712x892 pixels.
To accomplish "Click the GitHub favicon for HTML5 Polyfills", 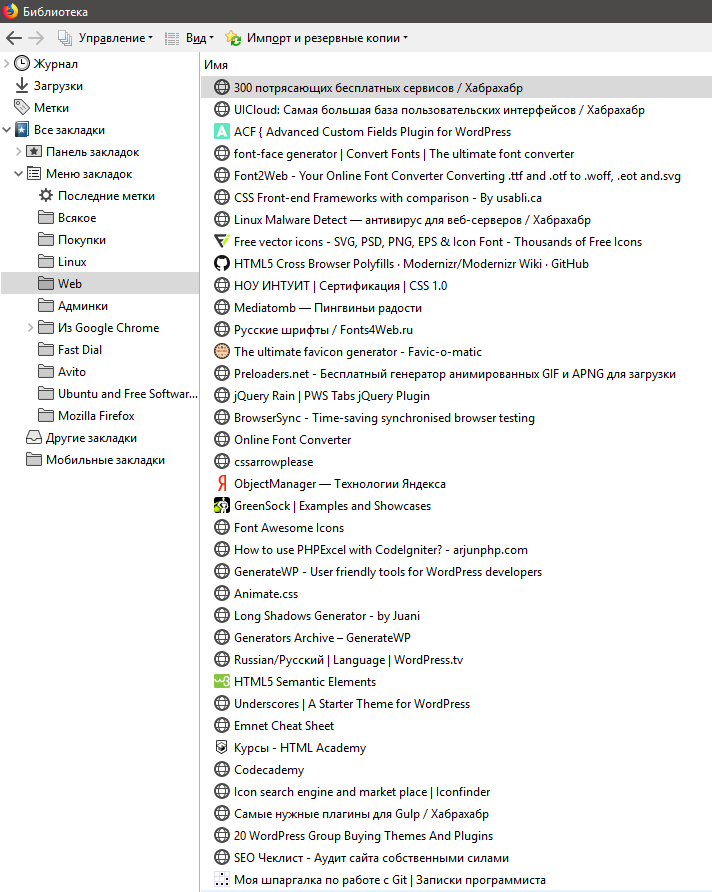I will click(x=222, y=264).
